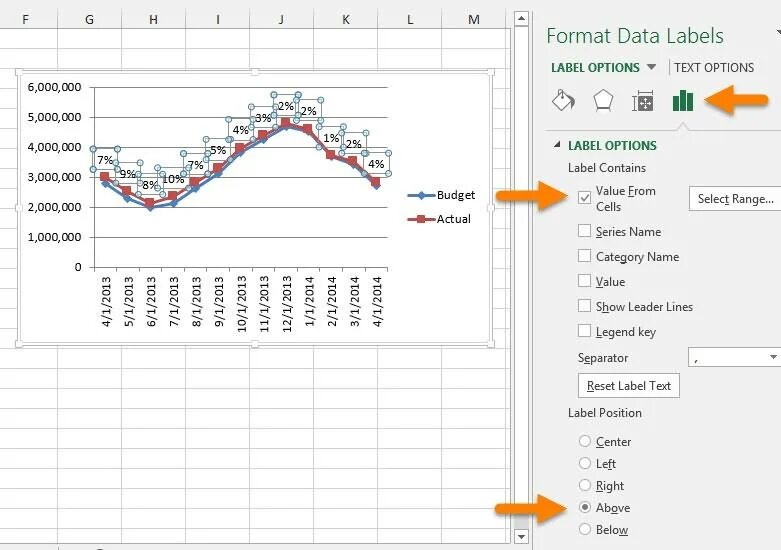Click the 7% data label at 4/1/2013
The image size is (781, 550).
tap(105, 160)
